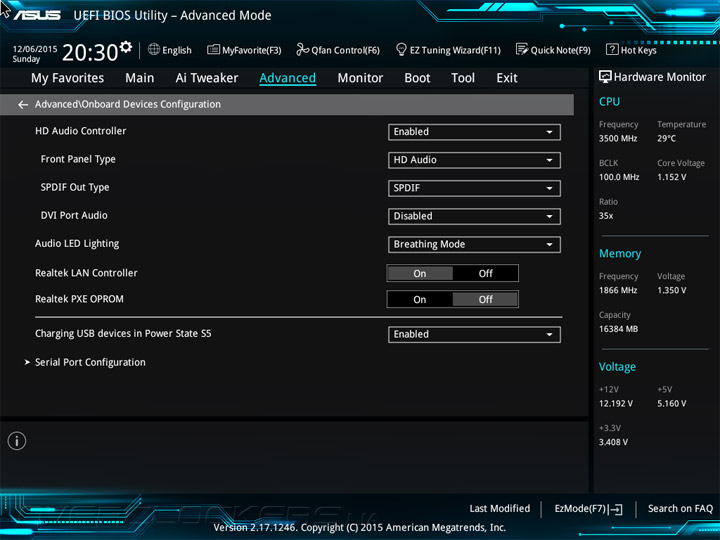Click the Quick Note notepad icon
720x540 pixels.
pos(522,49)
